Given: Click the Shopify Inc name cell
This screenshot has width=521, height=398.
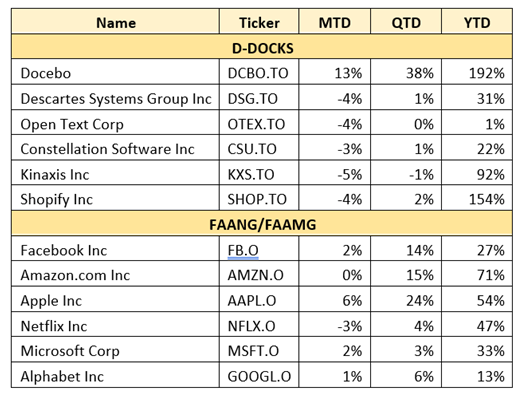Looking at the screenshot, I should (x=115, y=198).
